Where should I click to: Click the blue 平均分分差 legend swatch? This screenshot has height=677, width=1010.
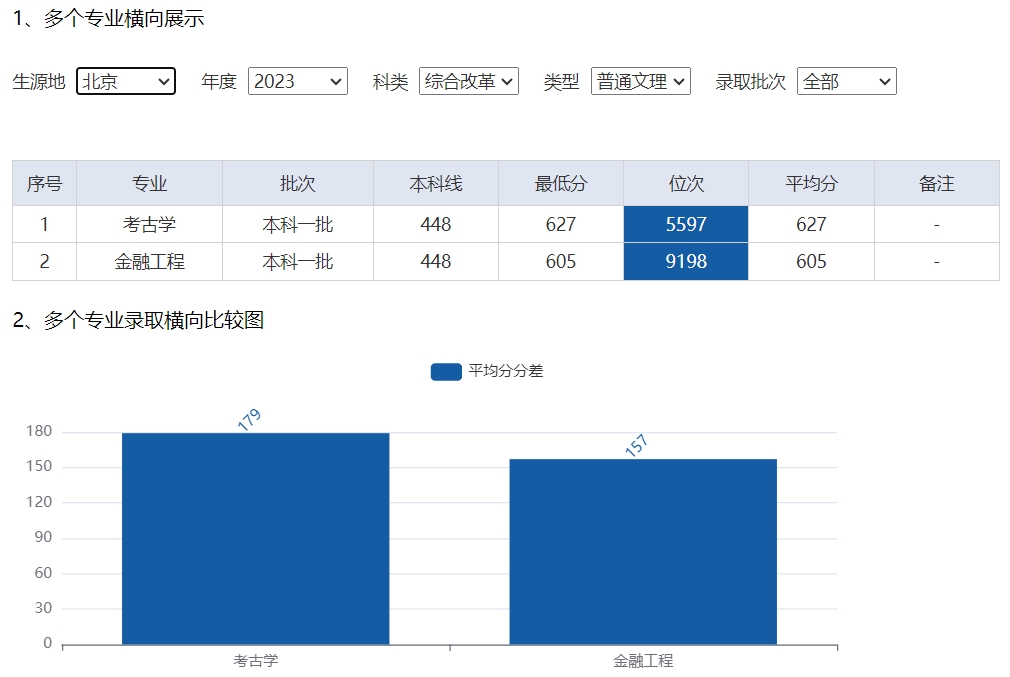[446, 372]
